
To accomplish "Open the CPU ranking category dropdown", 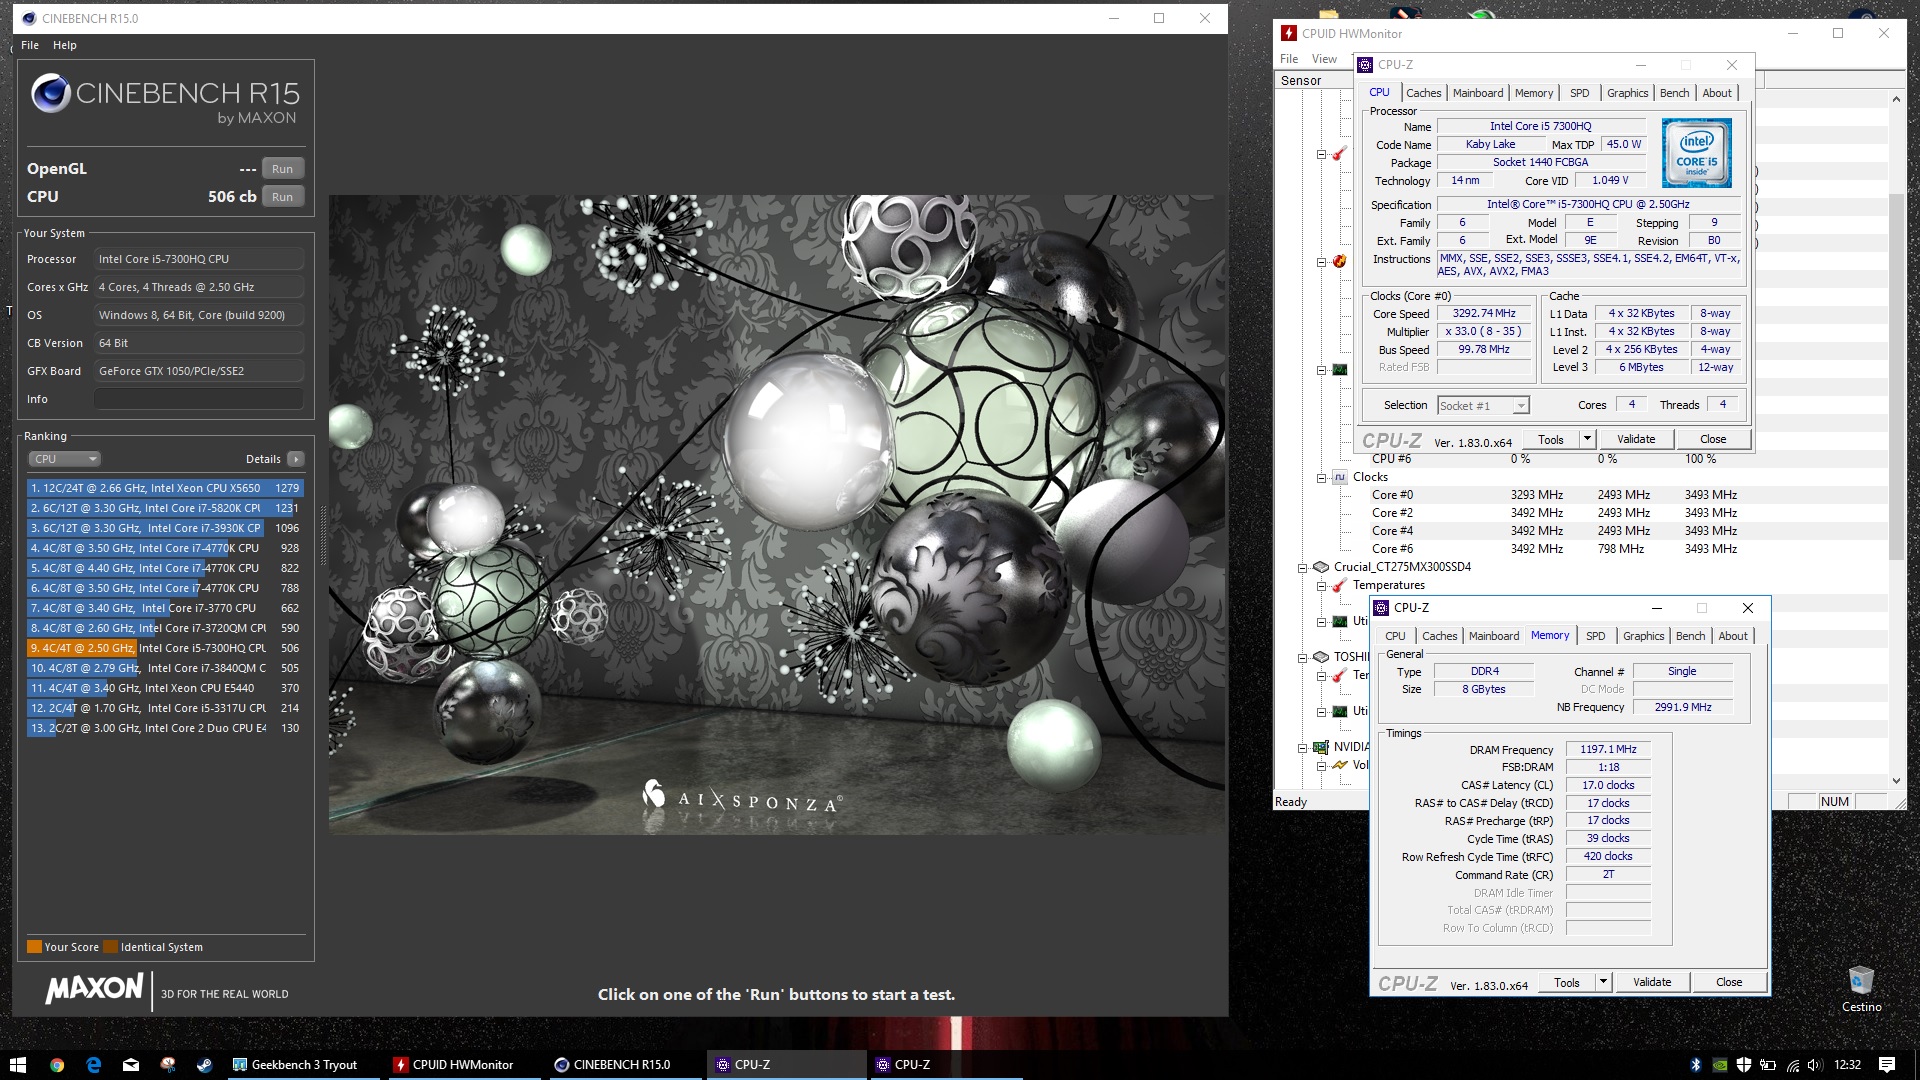I will pos(65,459).
